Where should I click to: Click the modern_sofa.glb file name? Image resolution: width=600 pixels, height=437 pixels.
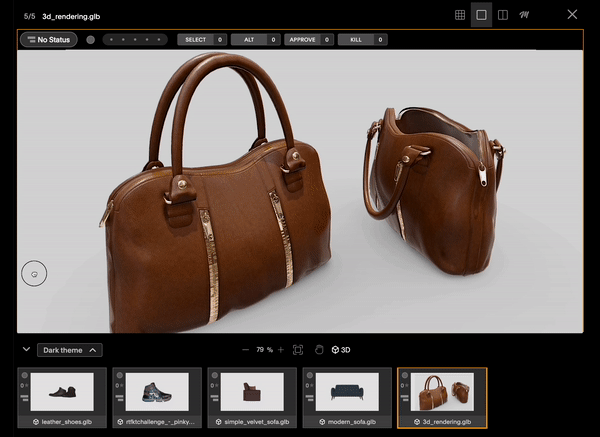coord(352,422)
